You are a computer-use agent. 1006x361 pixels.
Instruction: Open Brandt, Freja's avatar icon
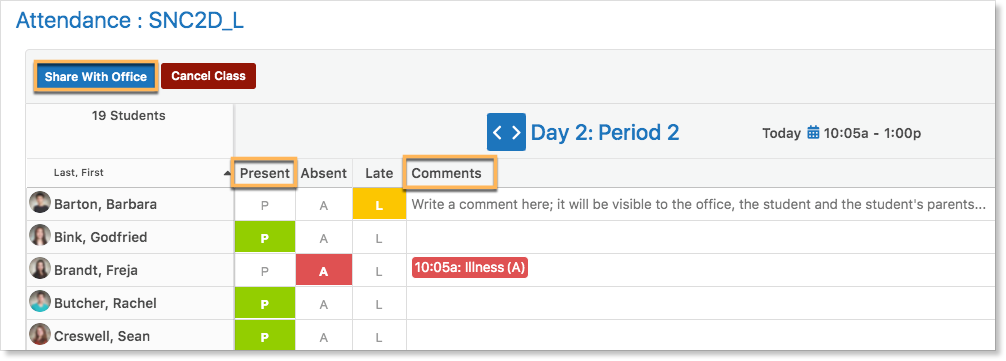click(x=40, y=269)
